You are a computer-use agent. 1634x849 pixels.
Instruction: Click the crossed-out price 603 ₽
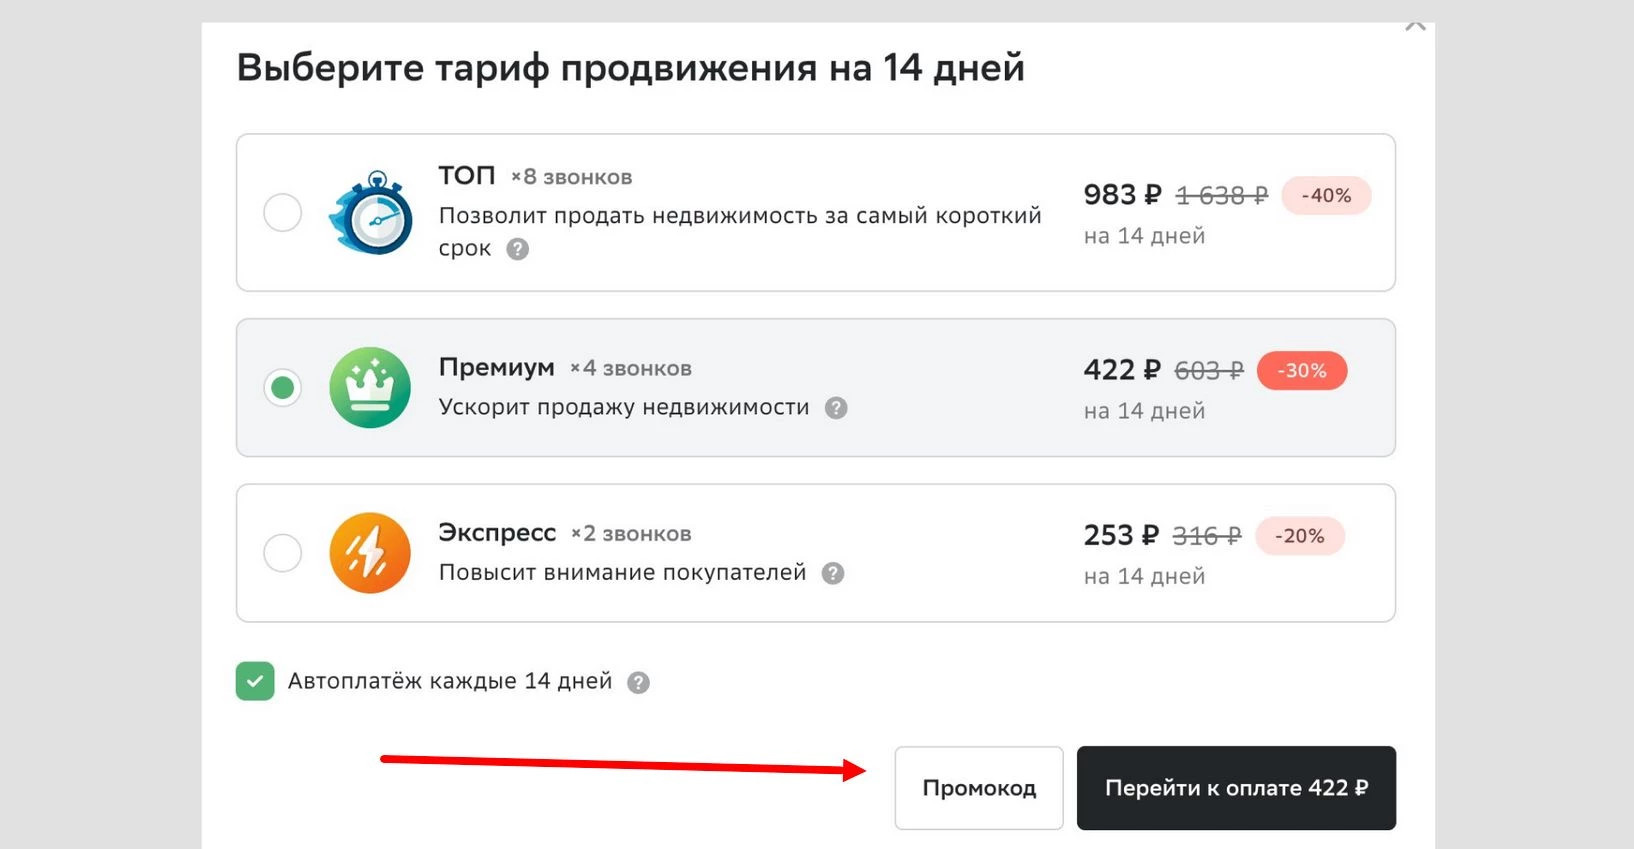coord(1208,369)
